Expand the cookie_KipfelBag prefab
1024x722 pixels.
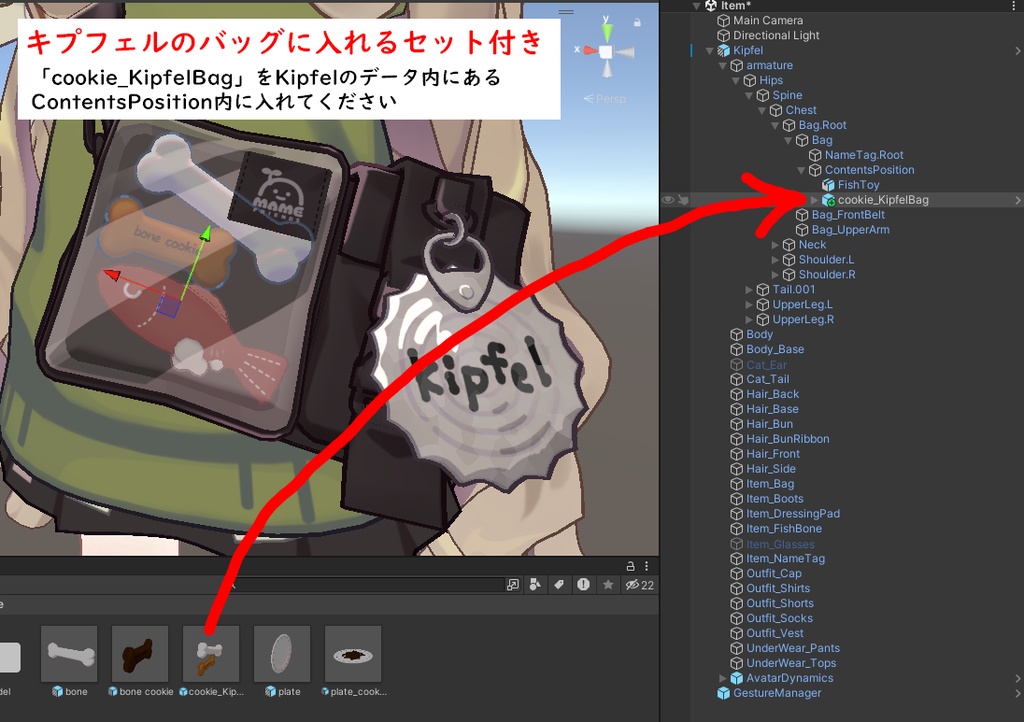click(814, 200)
